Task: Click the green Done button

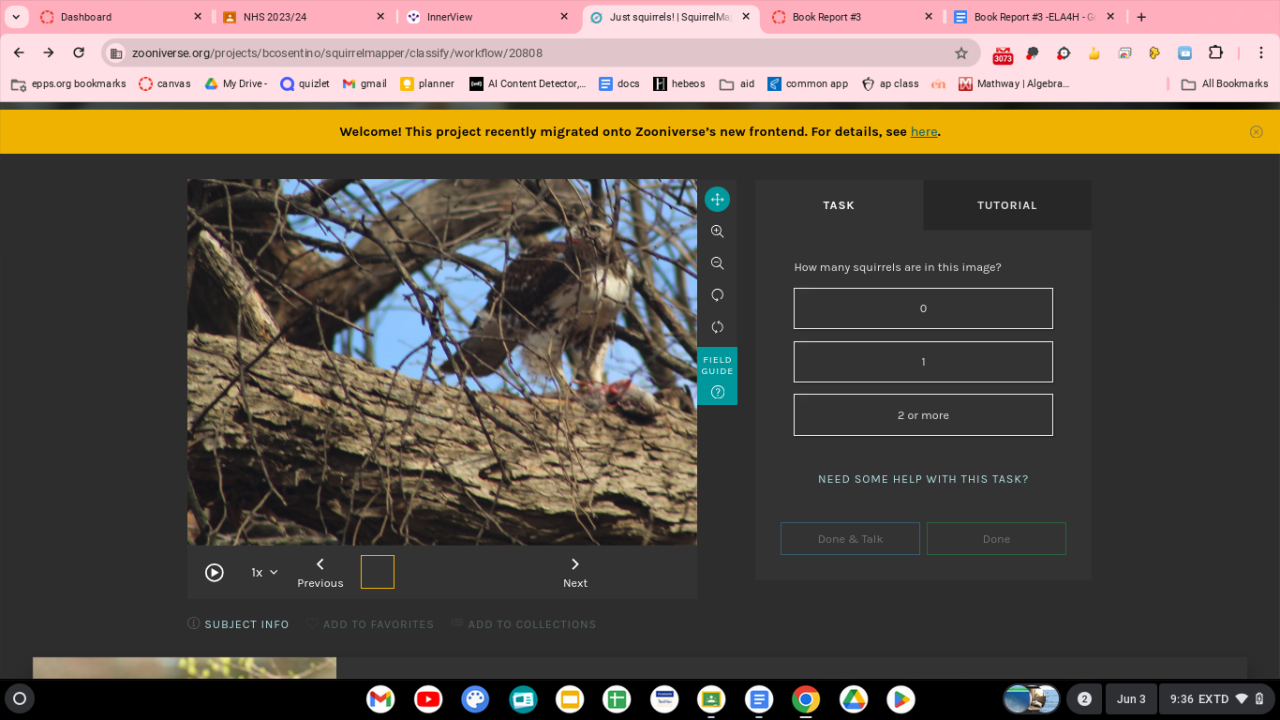Action: [x=996, y=539]
